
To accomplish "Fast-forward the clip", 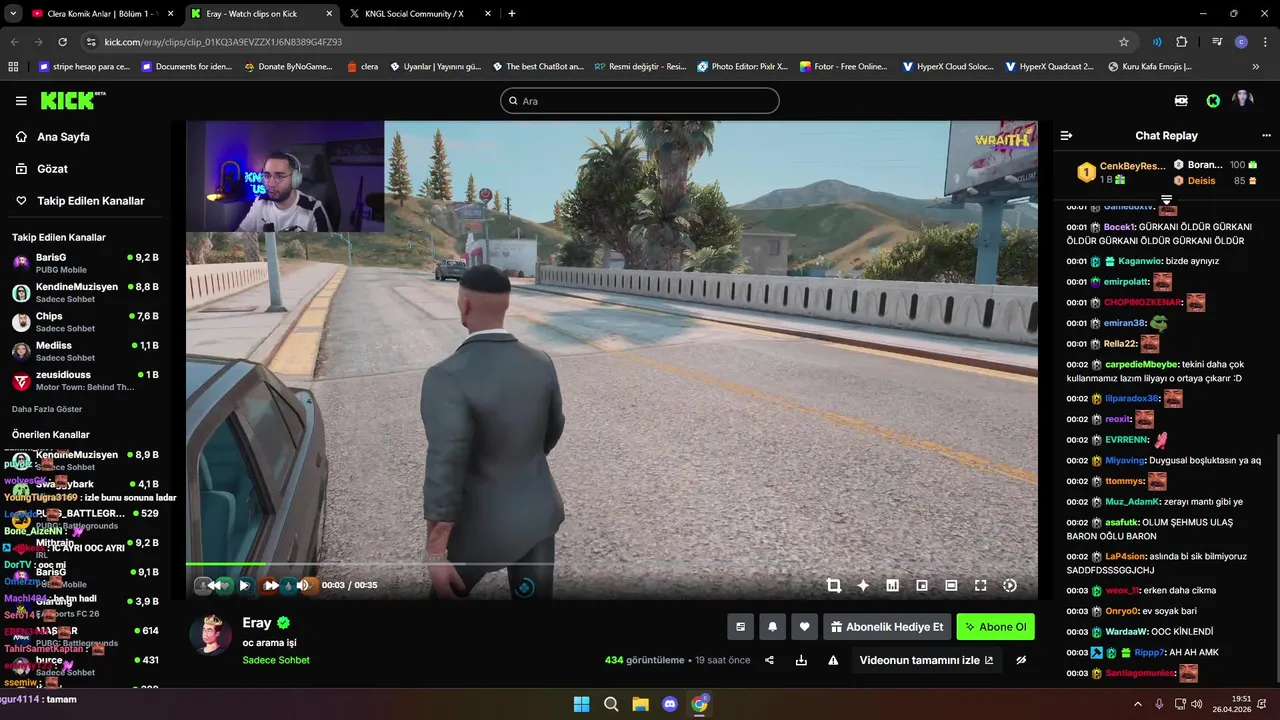I will click(x=271, y=585).
